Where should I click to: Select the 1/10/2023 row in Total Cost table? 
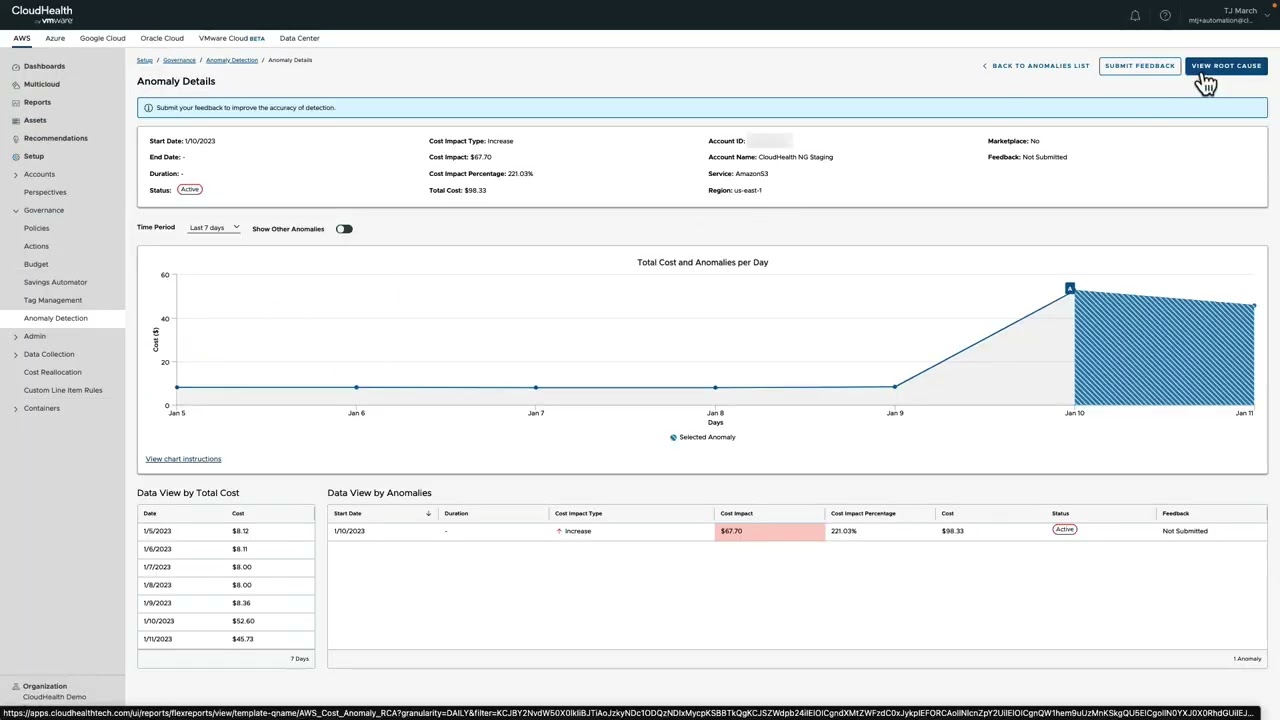(x=226, y=621)
